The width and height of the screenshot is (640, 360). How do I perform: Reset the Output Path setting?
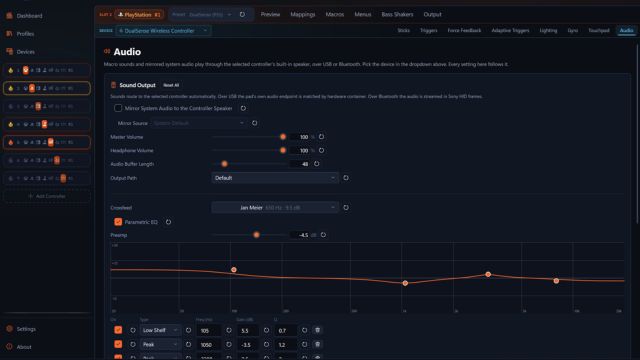click(x=346, y=178)
